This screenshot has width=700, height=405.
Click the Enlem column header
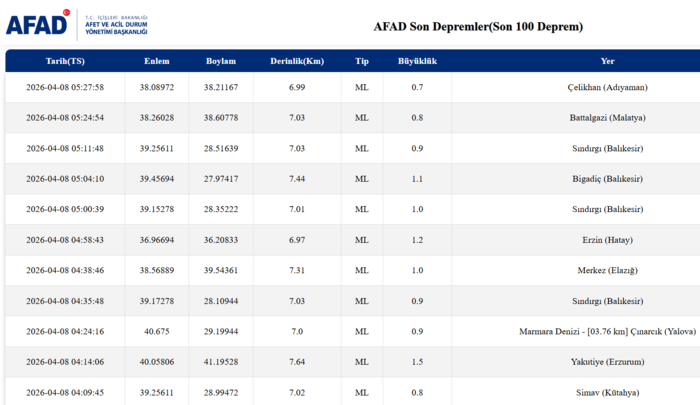[157, 61]
